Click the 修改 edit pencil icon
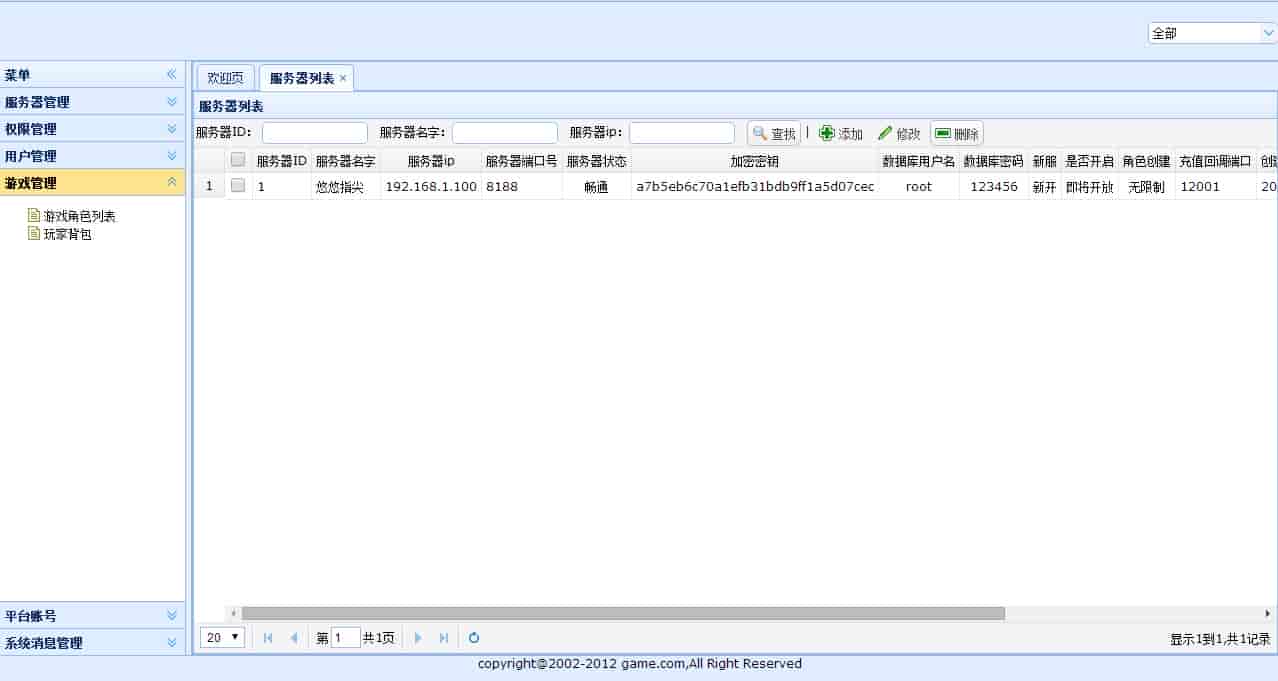1278x681 pixels. tap(885, 133)
